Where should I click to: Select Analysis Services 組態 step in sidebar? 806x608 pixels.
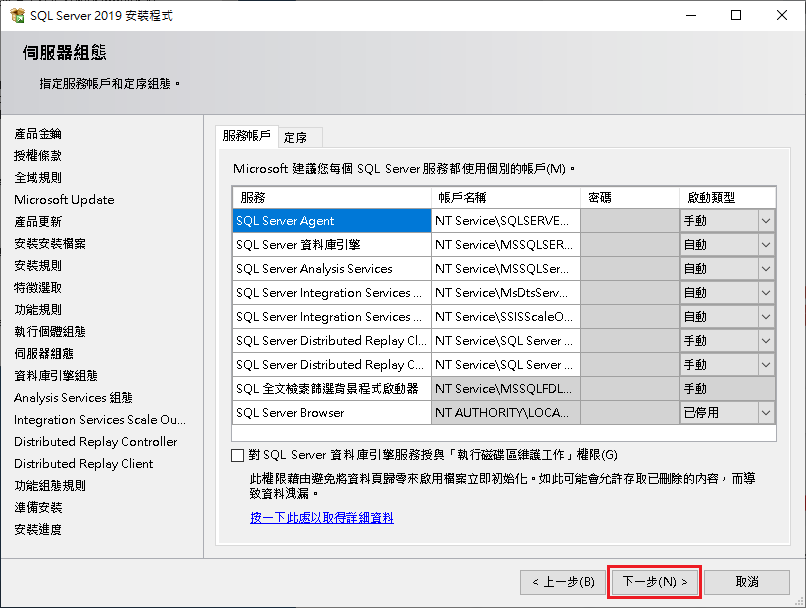(x=73, y=398)
